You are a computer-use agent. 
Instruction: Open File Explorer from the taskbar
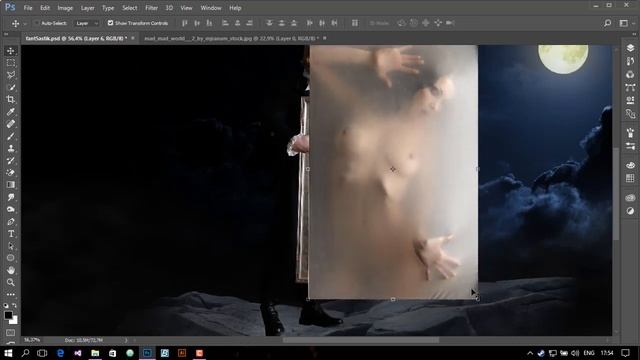pyautogui.click(x=95, y=353)
